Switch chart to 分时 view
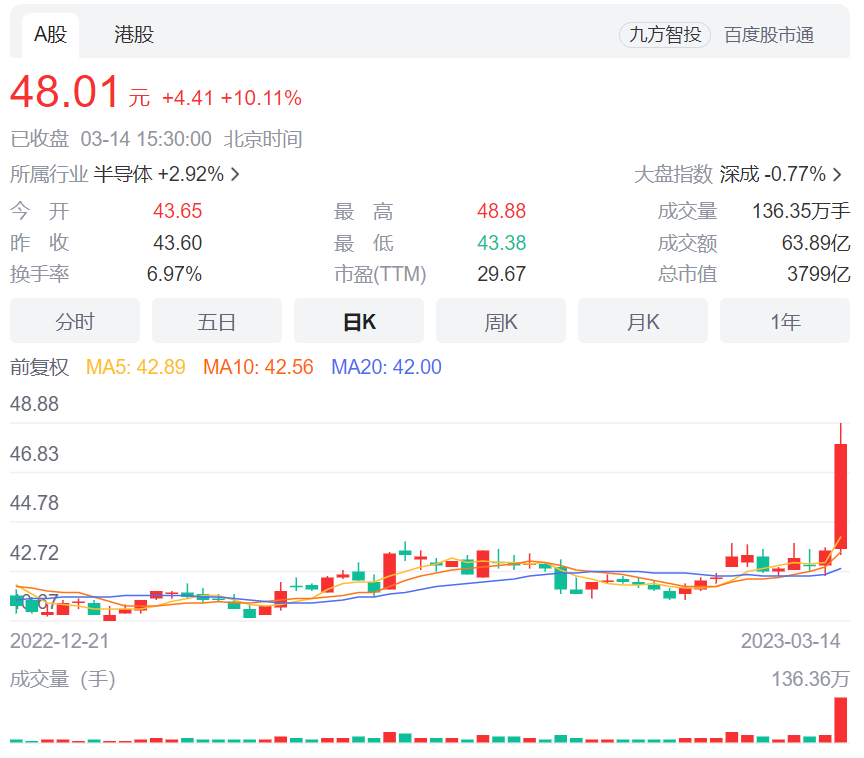The height and width of the screenshot is (758, 864). click(x=74, y=320)
